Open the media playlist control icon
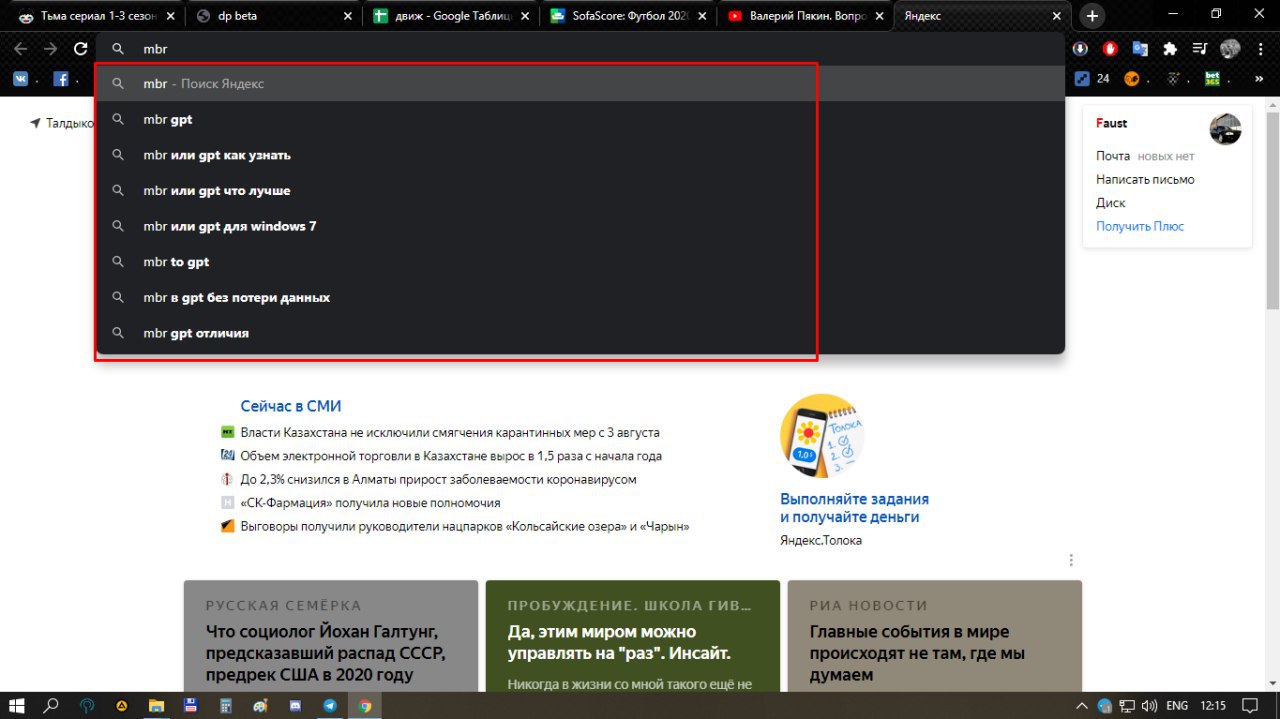Image resolution: width=1280 pixels, height=719 pixels. point(1200,48)
